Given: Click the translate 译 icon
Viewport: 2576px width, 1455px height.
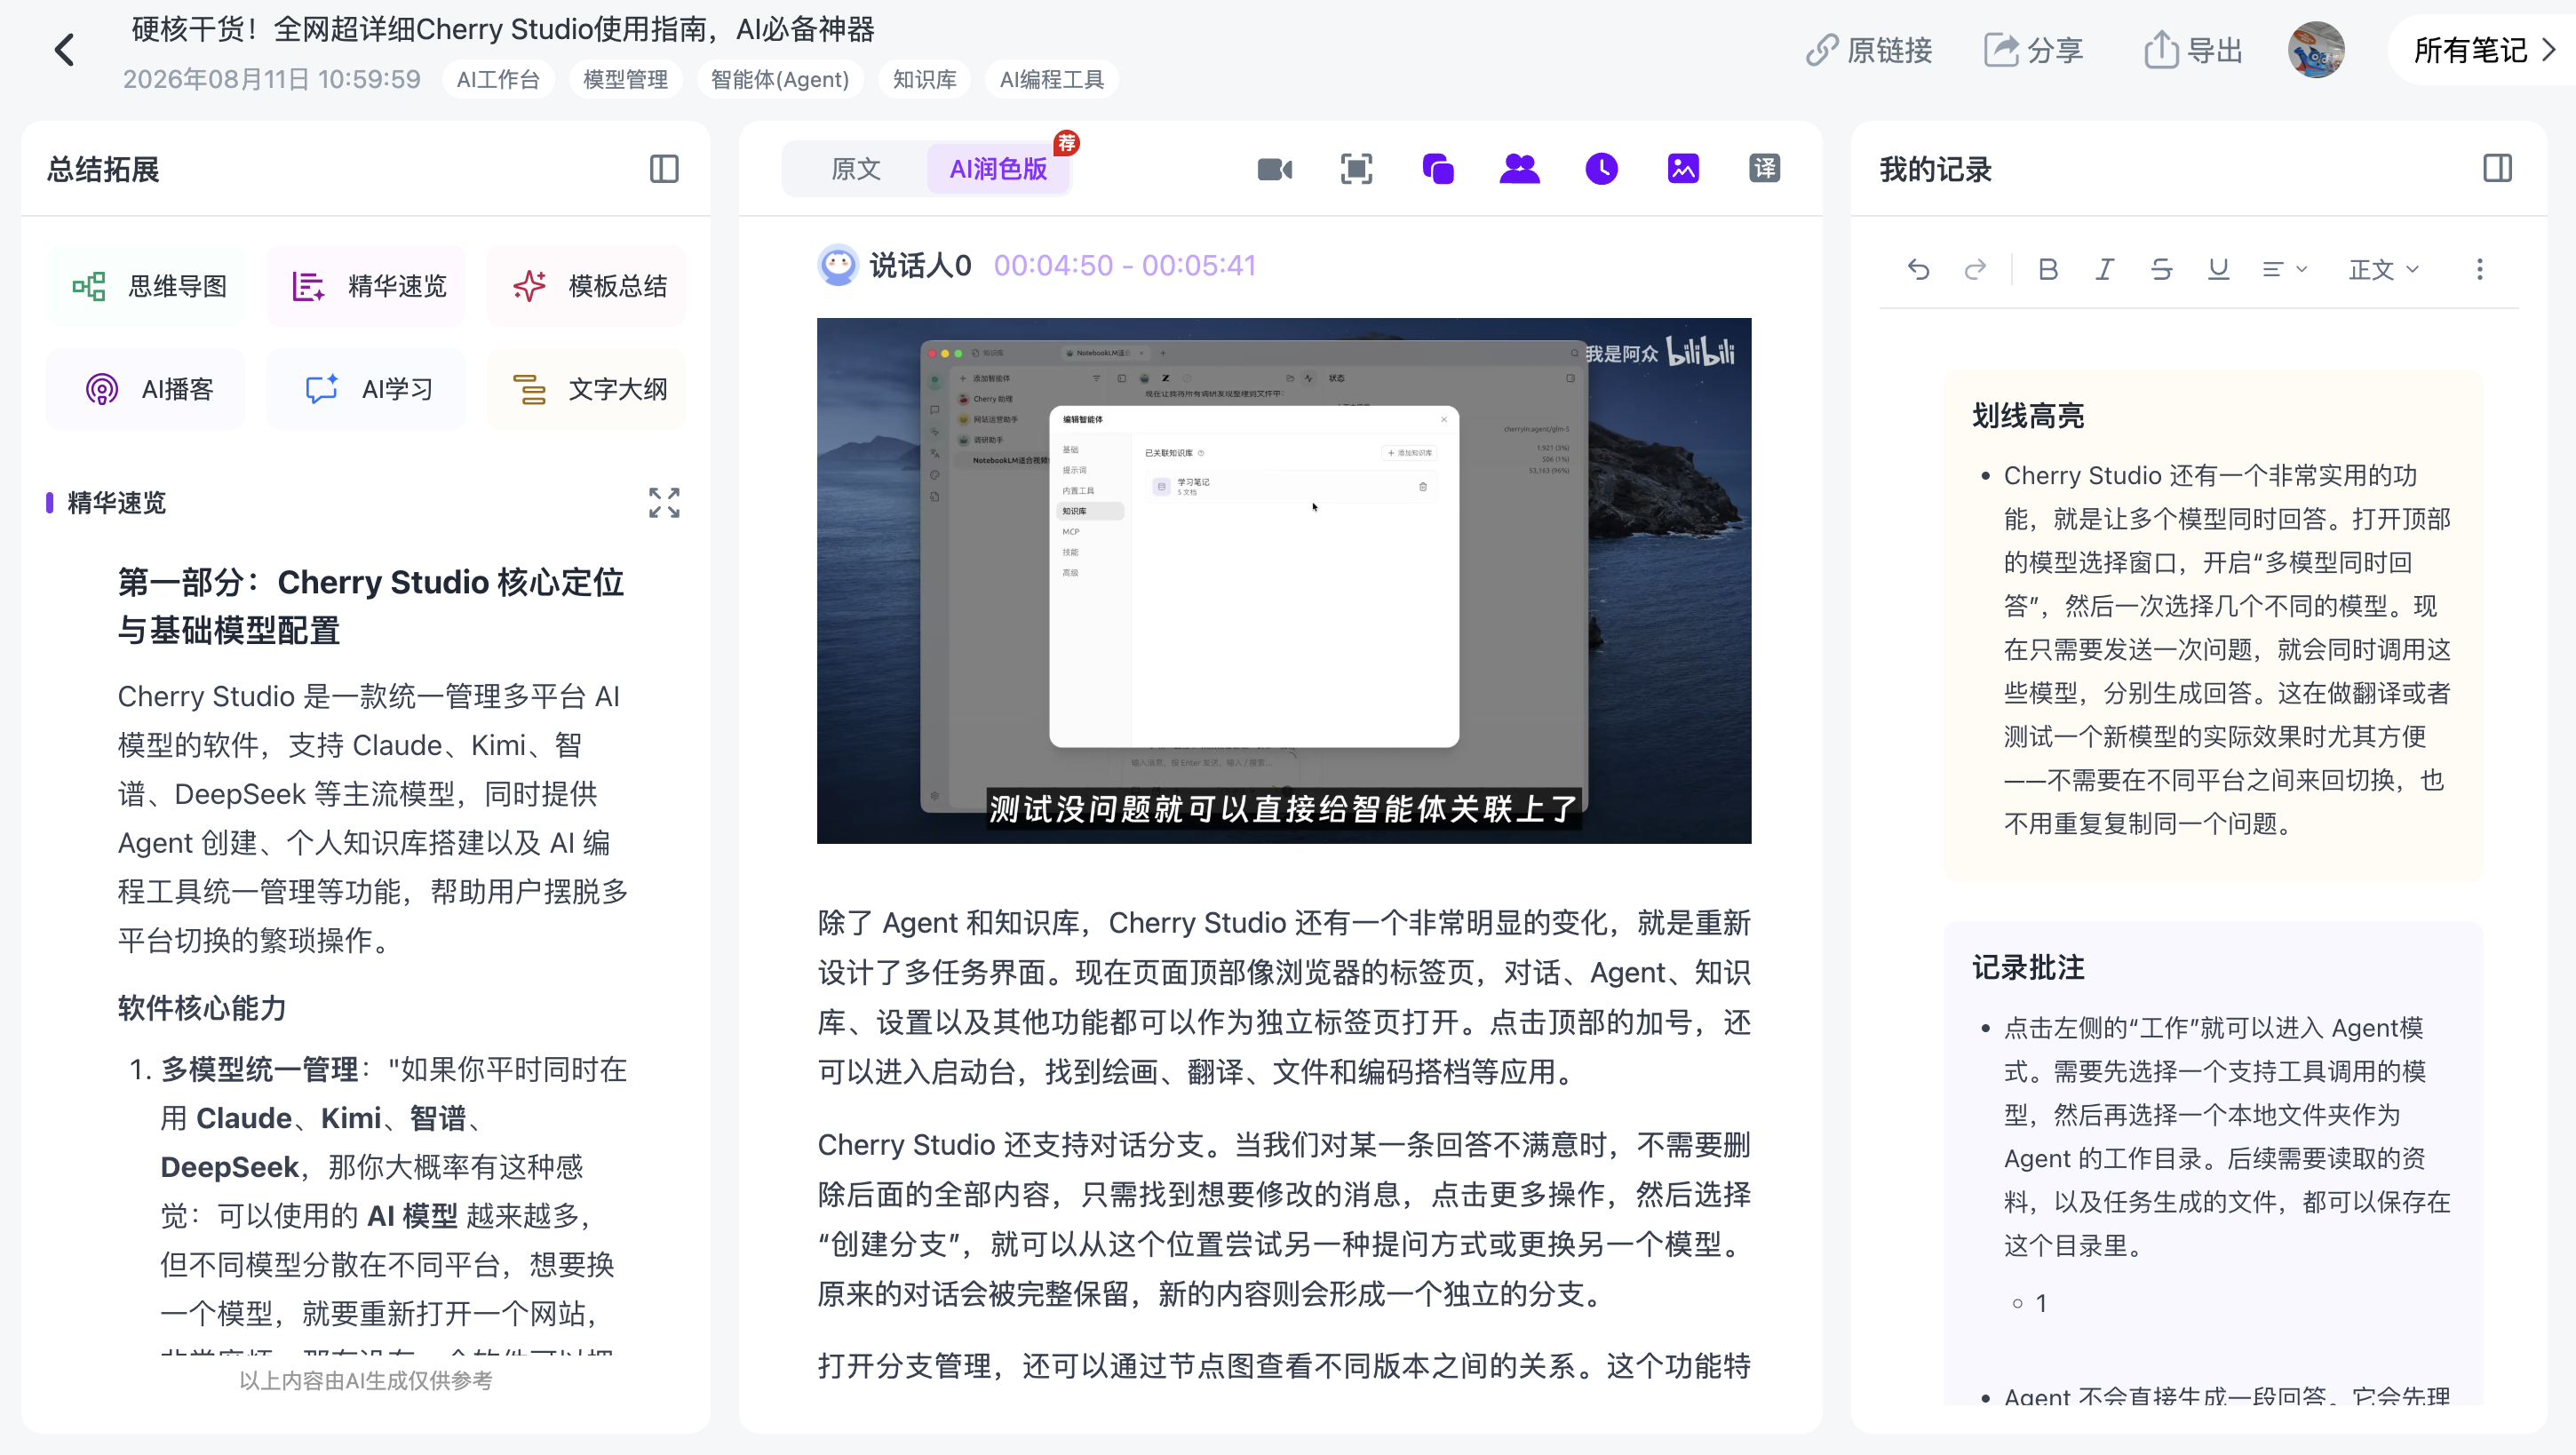Looking at the screenshot, I should (1765, 169).
